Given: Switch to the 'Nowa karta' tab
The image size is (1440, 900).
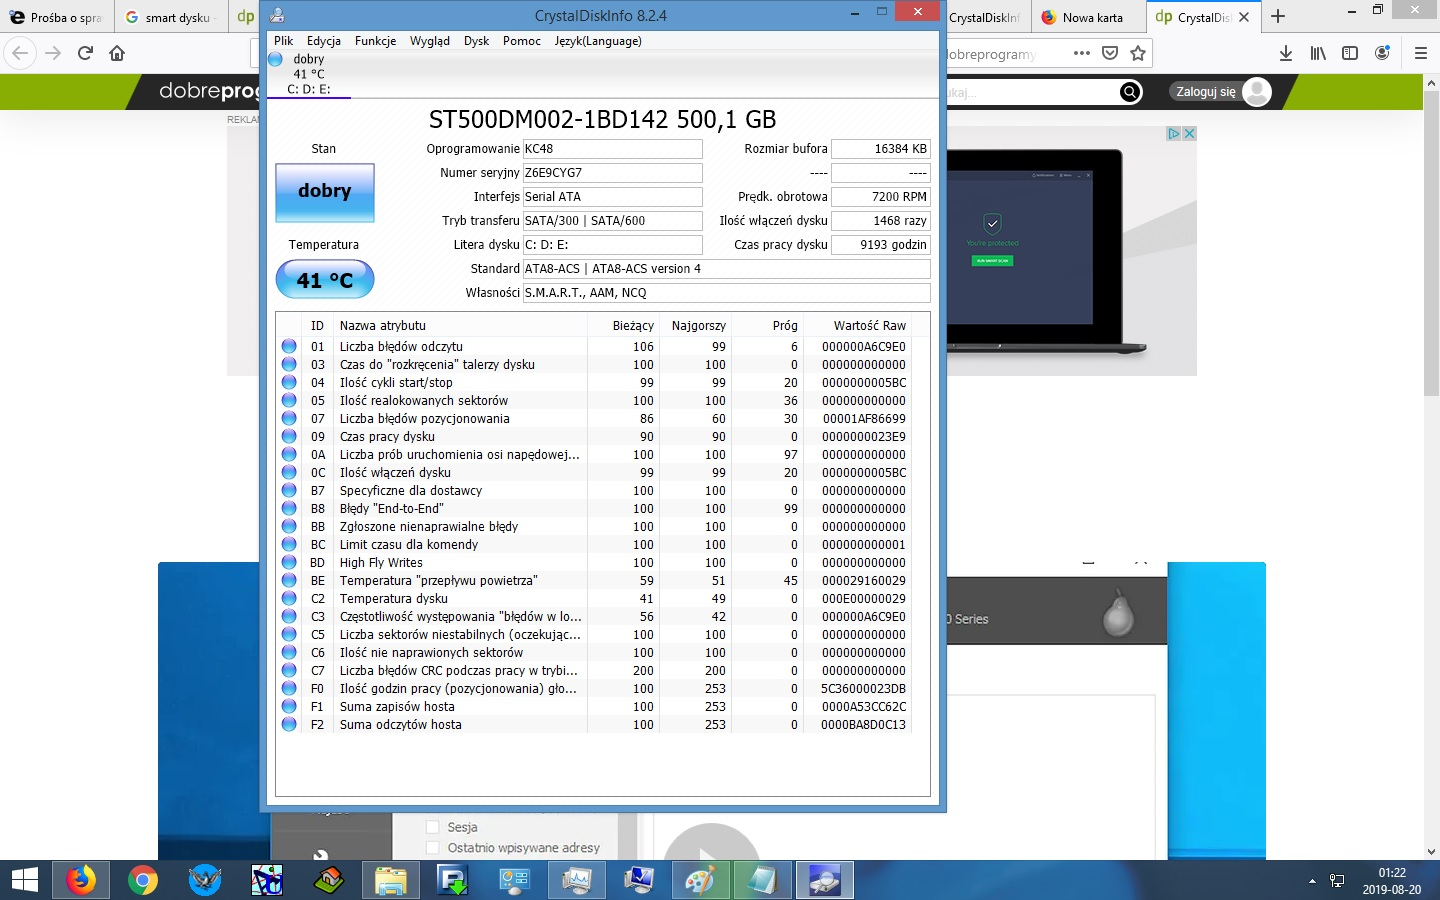Looking at the screenshot, I should (x=1087, y=17).
